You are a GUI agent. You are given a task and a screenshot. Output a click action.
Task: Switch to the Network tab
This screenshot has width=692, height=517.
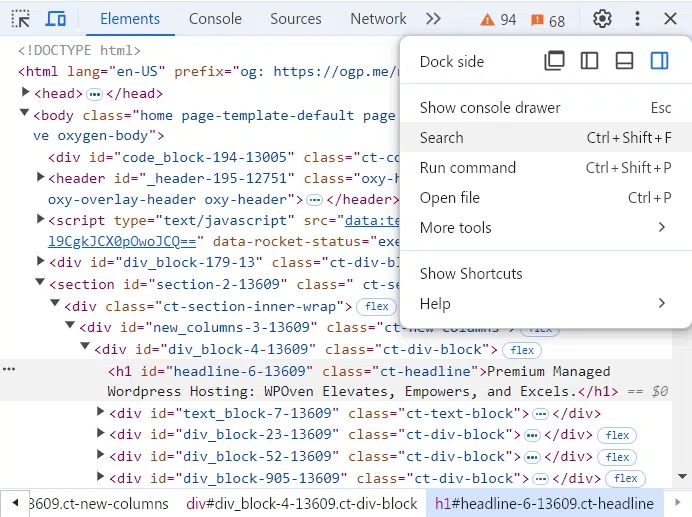point(378,19)
